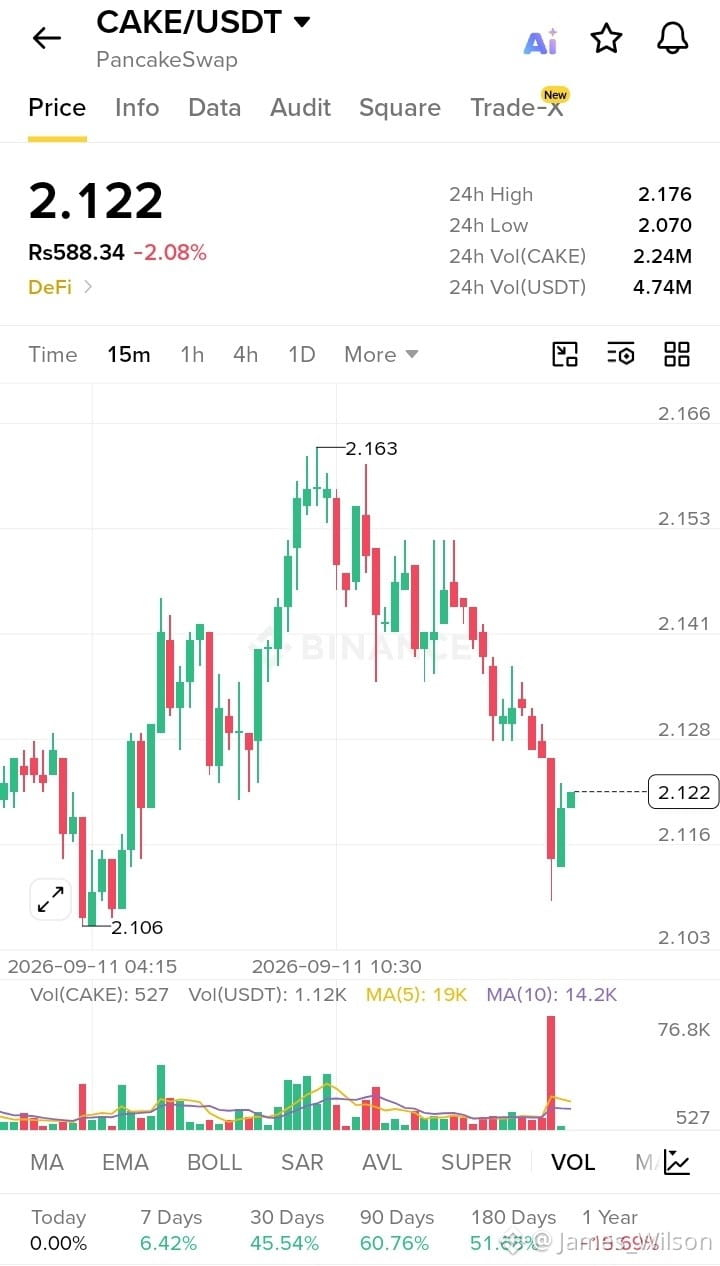The height and width of the screenshot is (1266, 720).
Task: Tap the back arrow icon
Action: pyautogui.click(x=47, y=39)
